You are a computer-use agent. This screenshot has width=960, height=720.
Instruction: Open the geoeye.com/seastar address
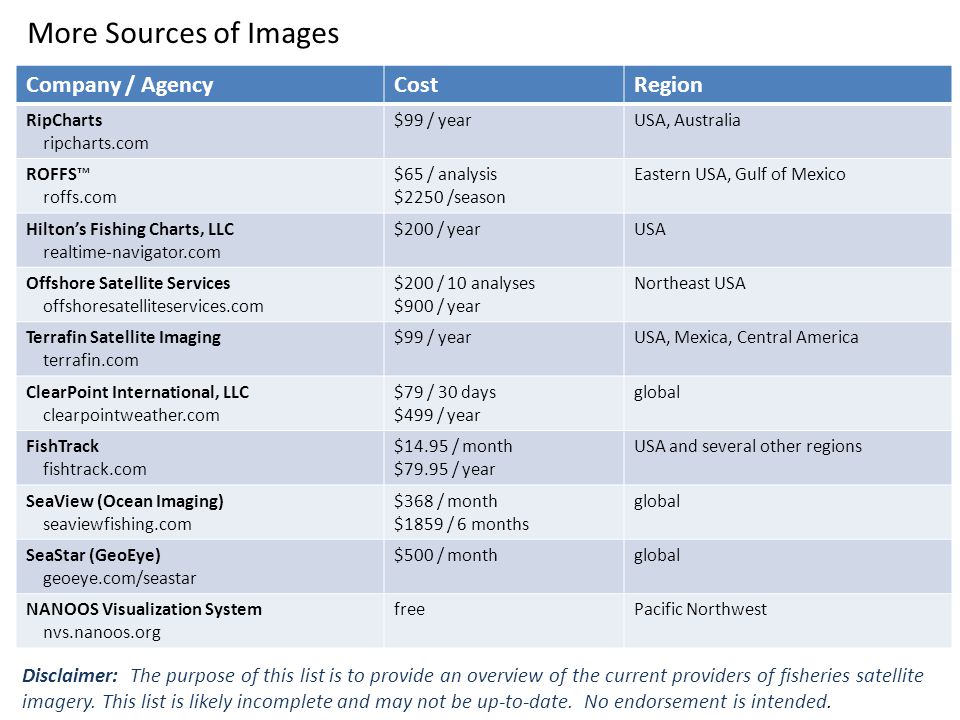[x=119, y=579]
